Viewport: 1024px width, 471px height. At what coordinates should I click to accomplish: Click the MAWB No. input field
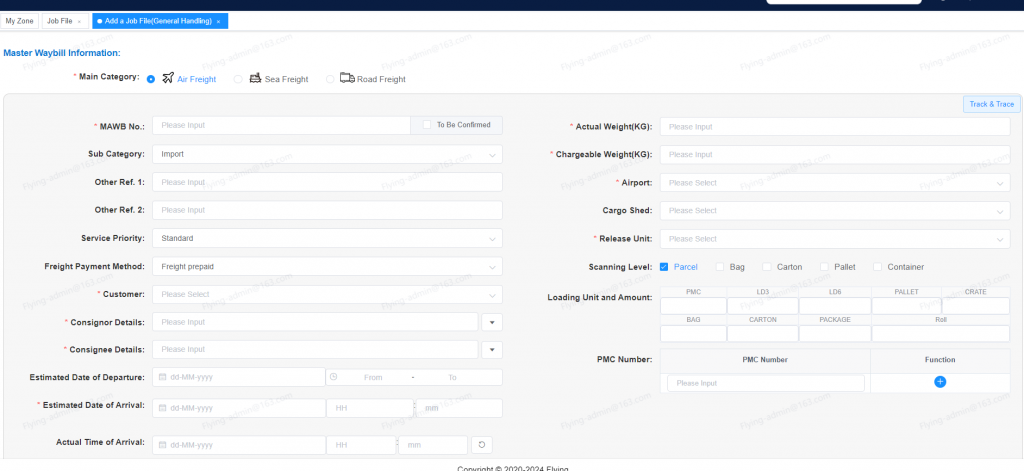[282, 126]
